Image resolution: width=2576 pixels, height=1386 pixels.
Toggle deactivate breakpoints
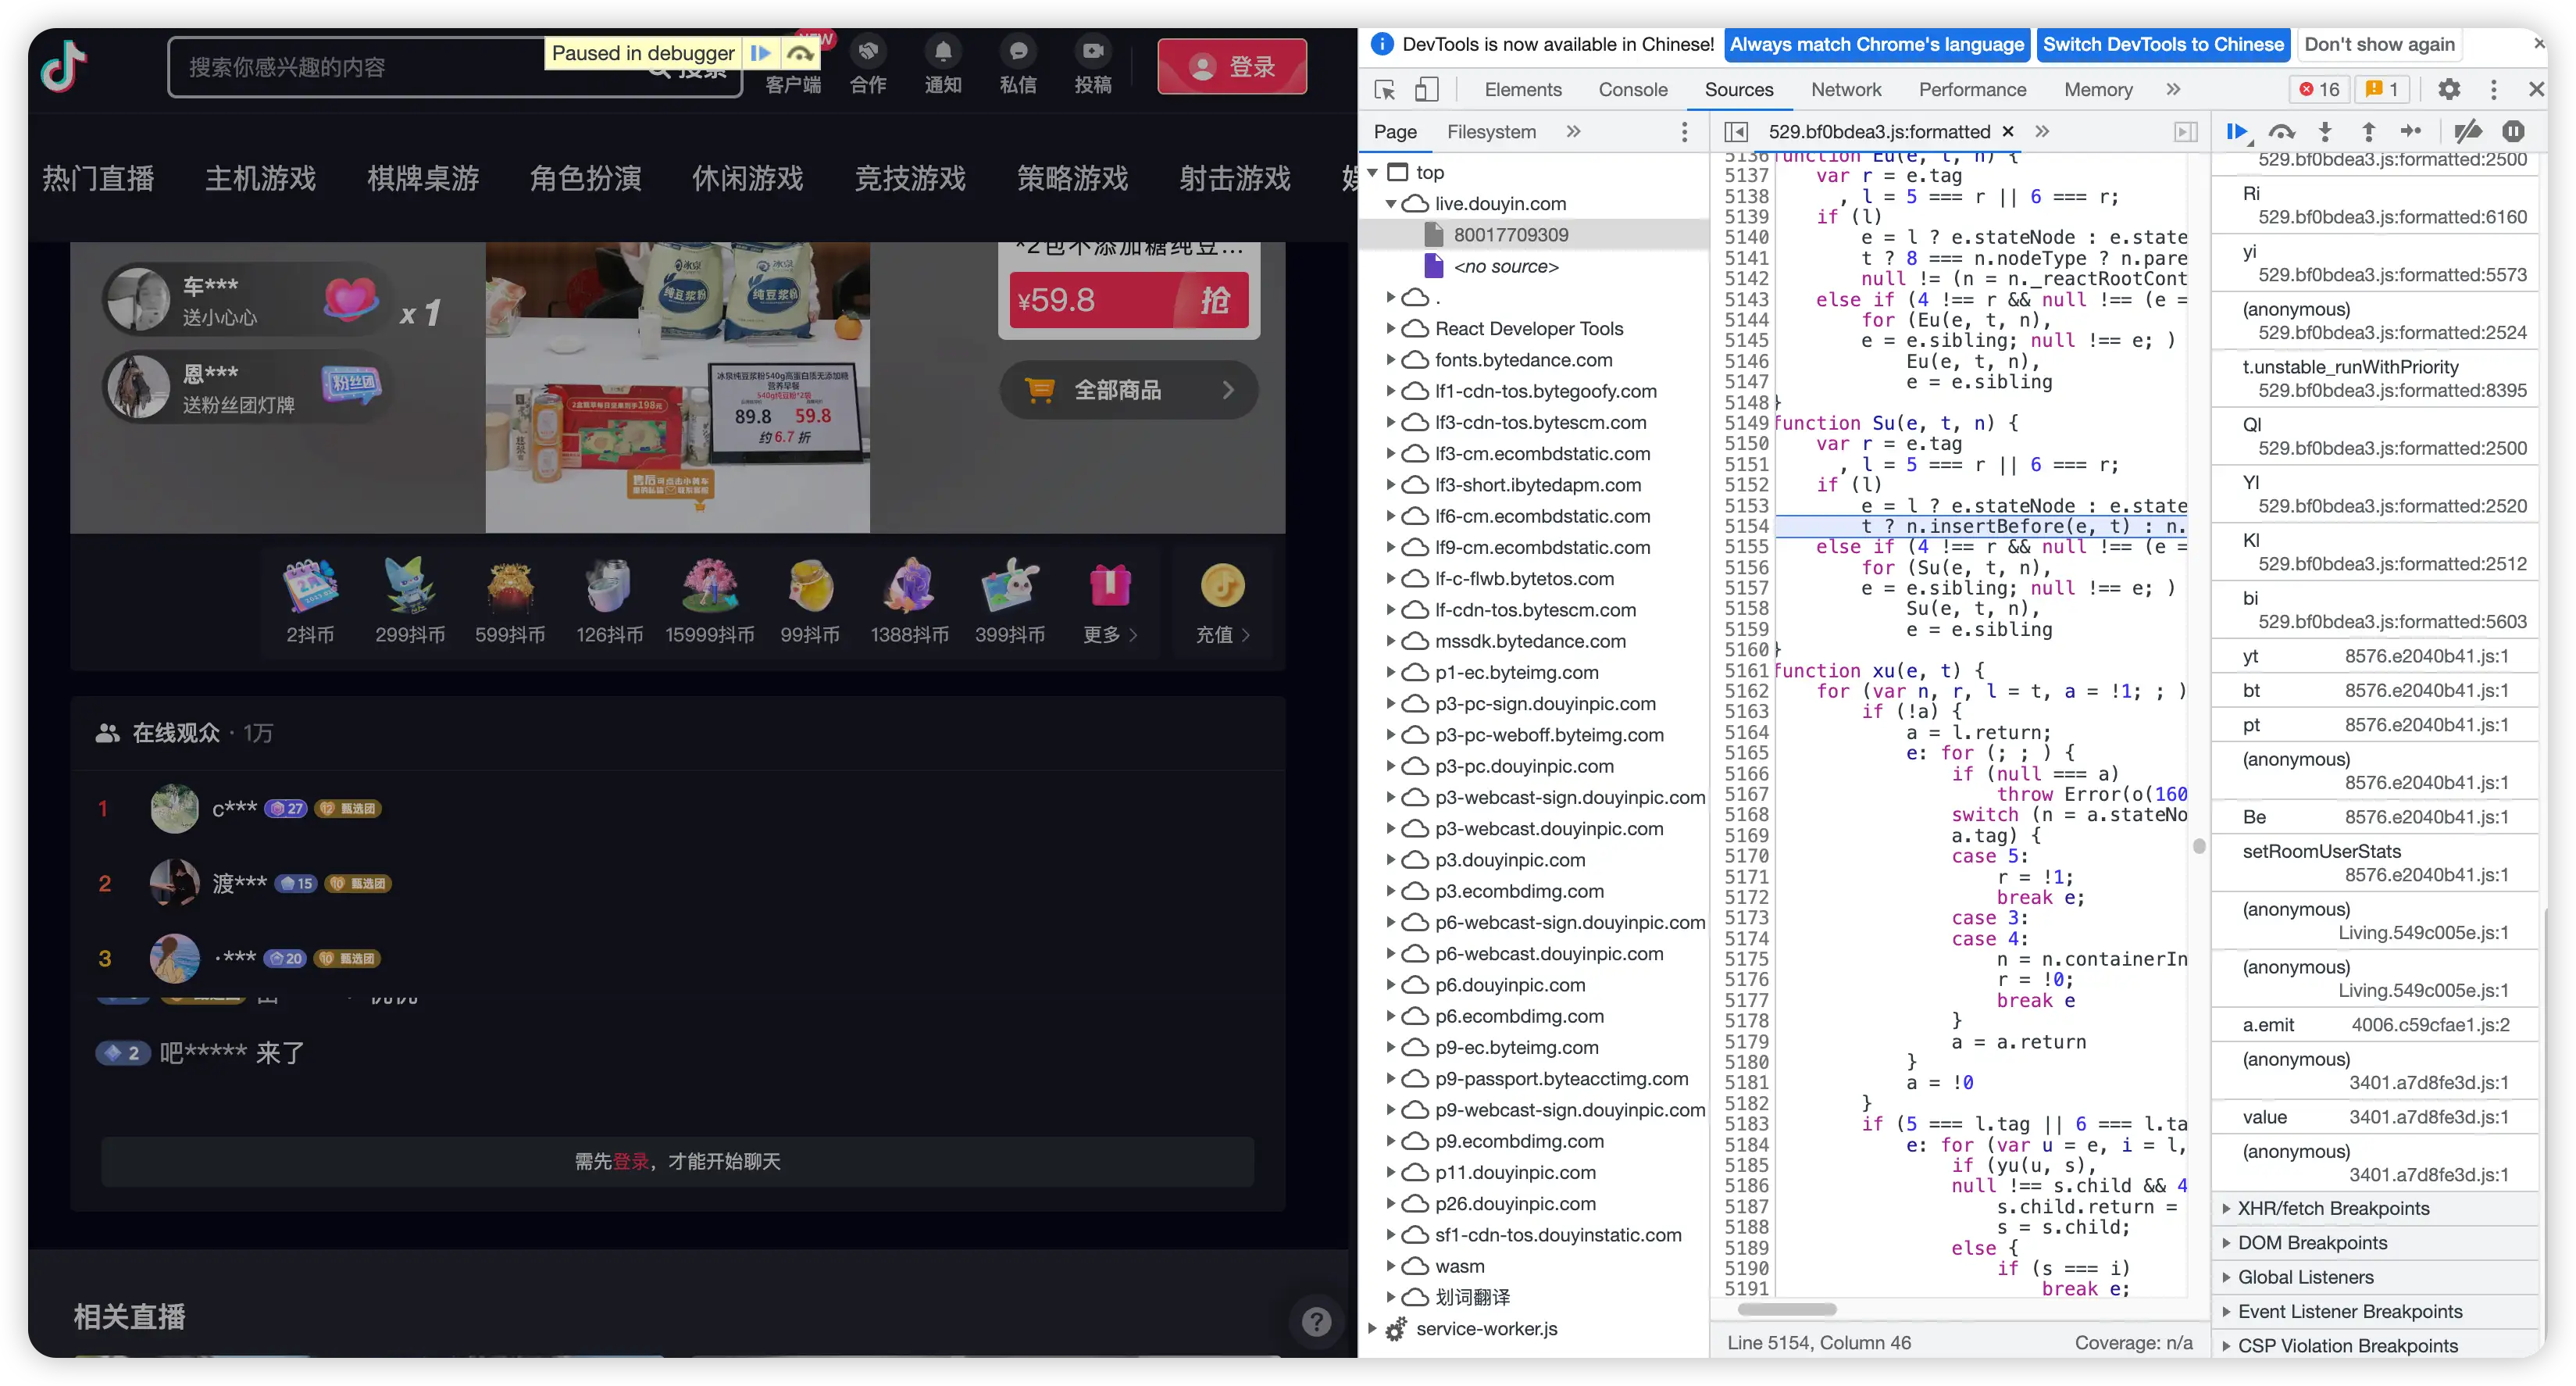click(2467, 132)
